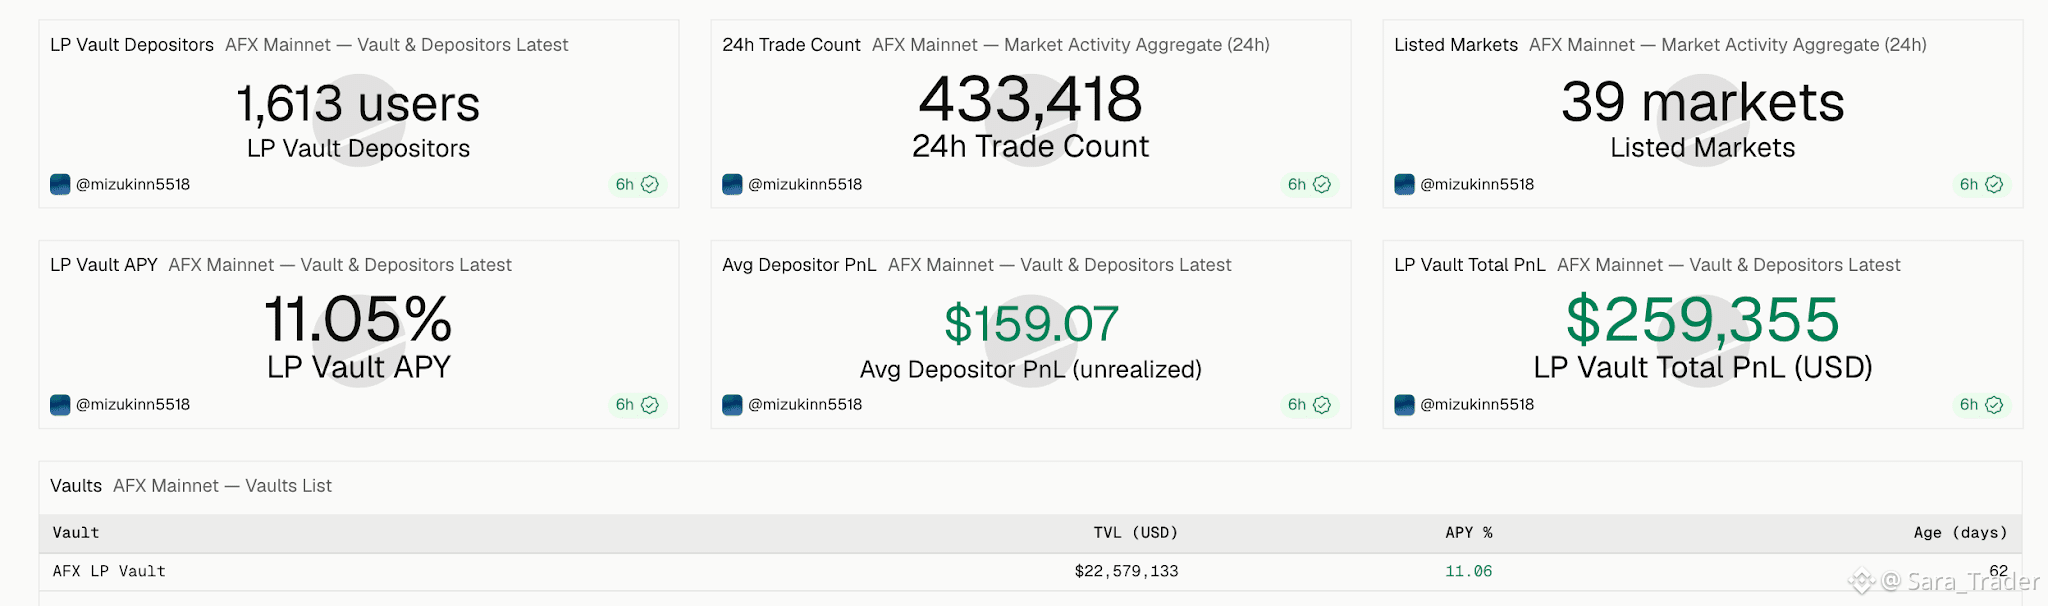Viewport: 2048px width, 606px height.
Task: Open @mizukinn5518 profile on LP Vault APY card
Action: pos(133,404)
